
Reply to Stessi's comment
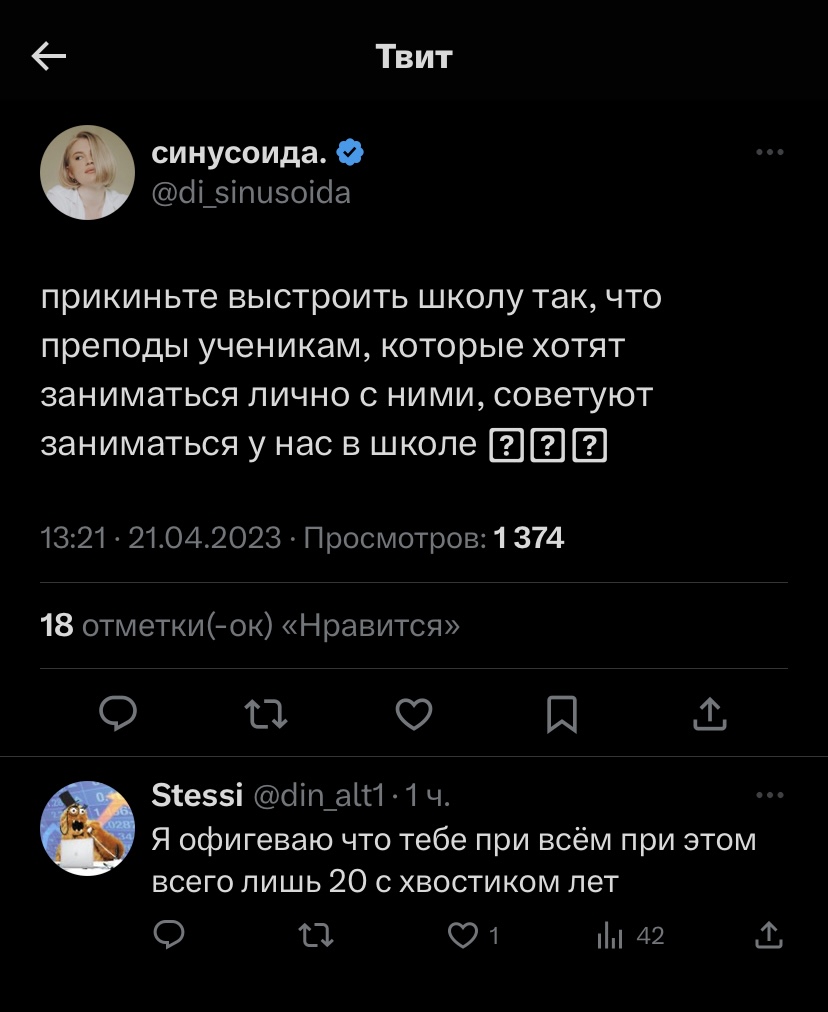[x=169, y=935]
